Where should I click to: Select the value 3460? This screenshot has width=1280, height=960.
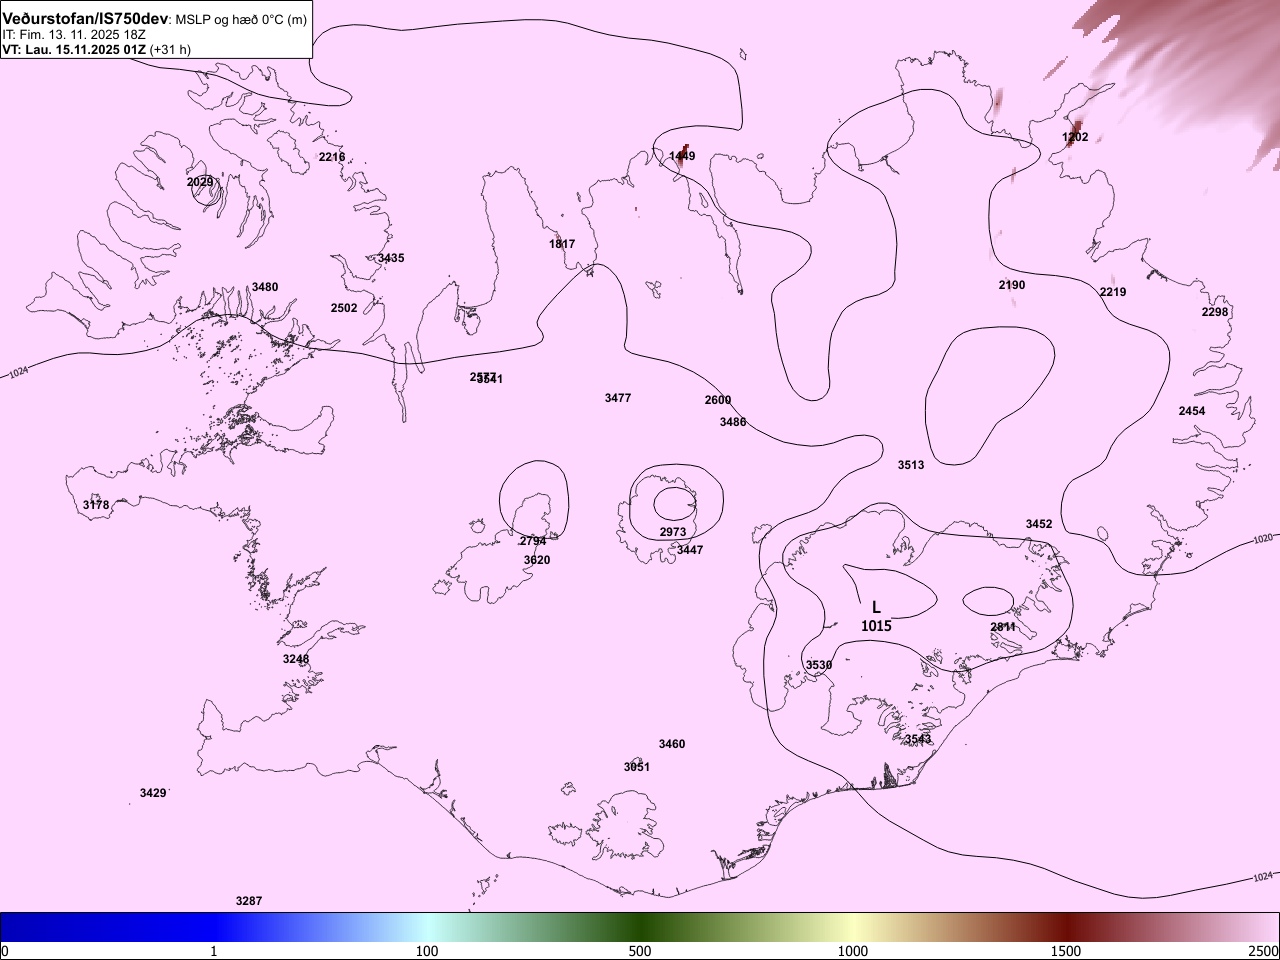[672, 744]
